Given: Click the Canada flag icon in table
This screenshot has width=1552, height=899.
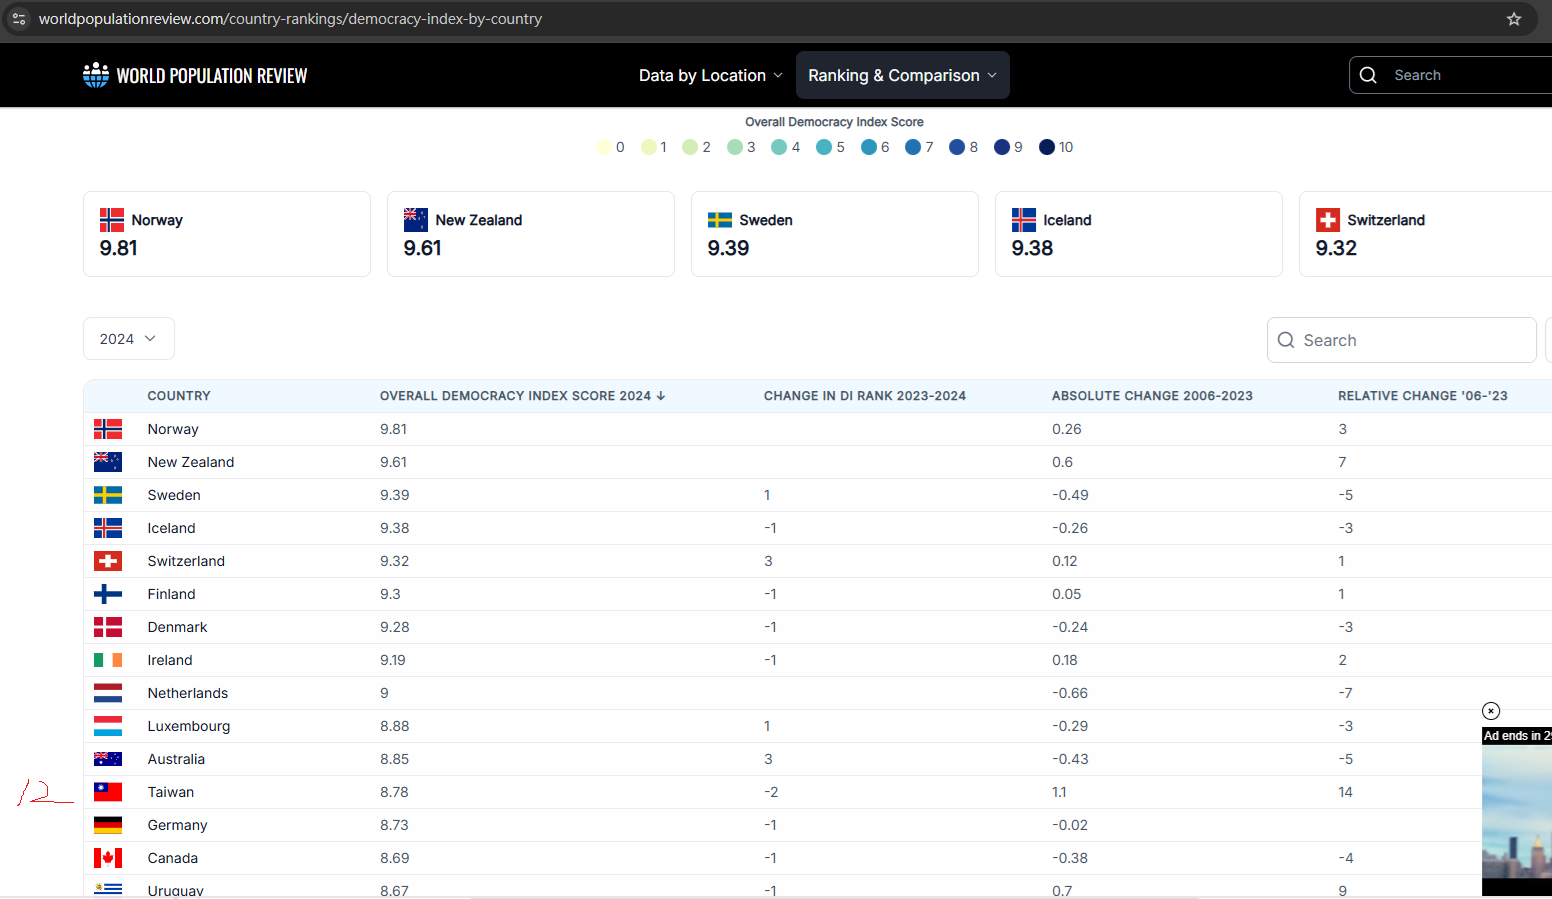Looking at the screenshot, I should click(x=108, y=858).
